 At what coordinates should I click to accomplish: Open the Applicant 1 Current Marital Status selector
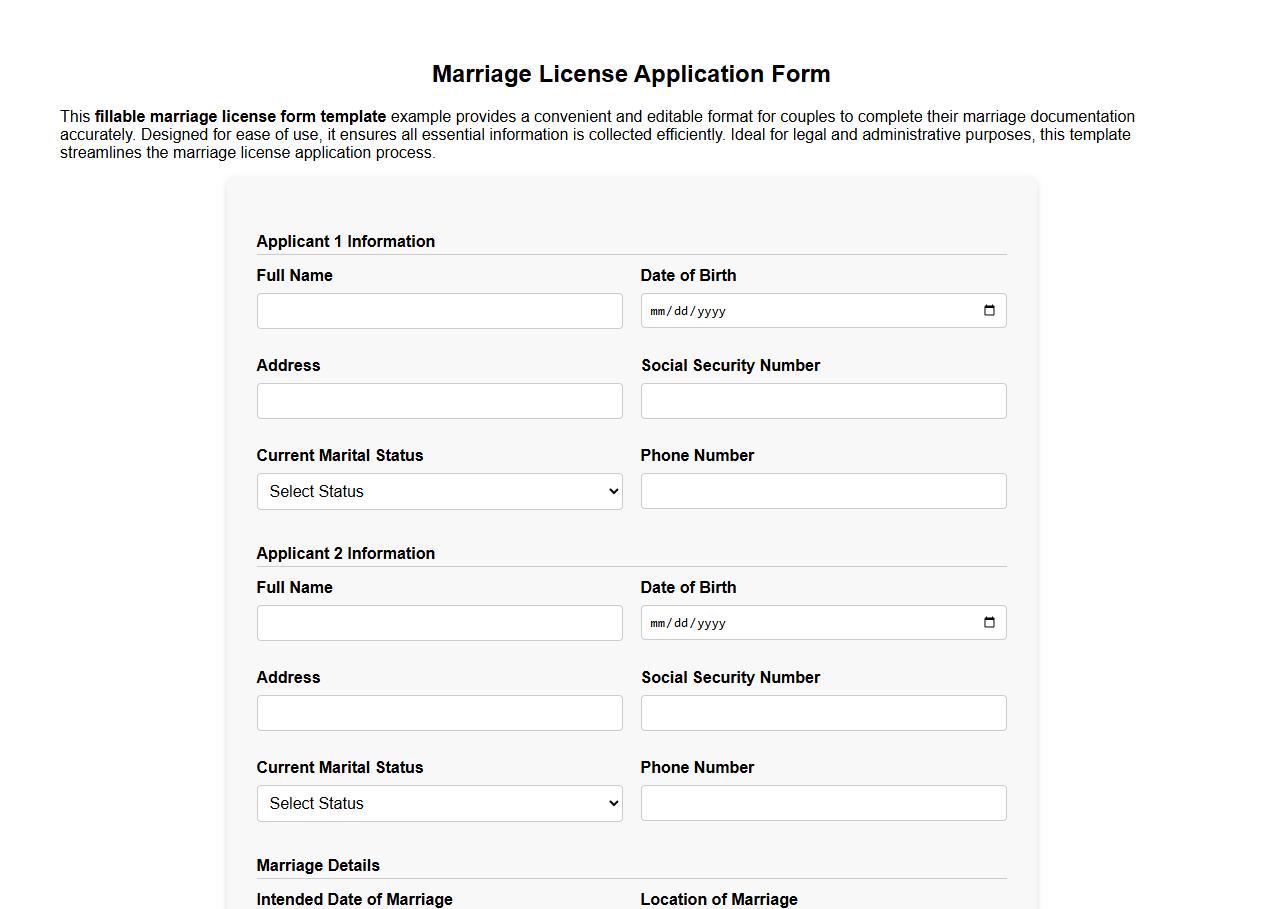pyautogui.click(x=440, y=491)
